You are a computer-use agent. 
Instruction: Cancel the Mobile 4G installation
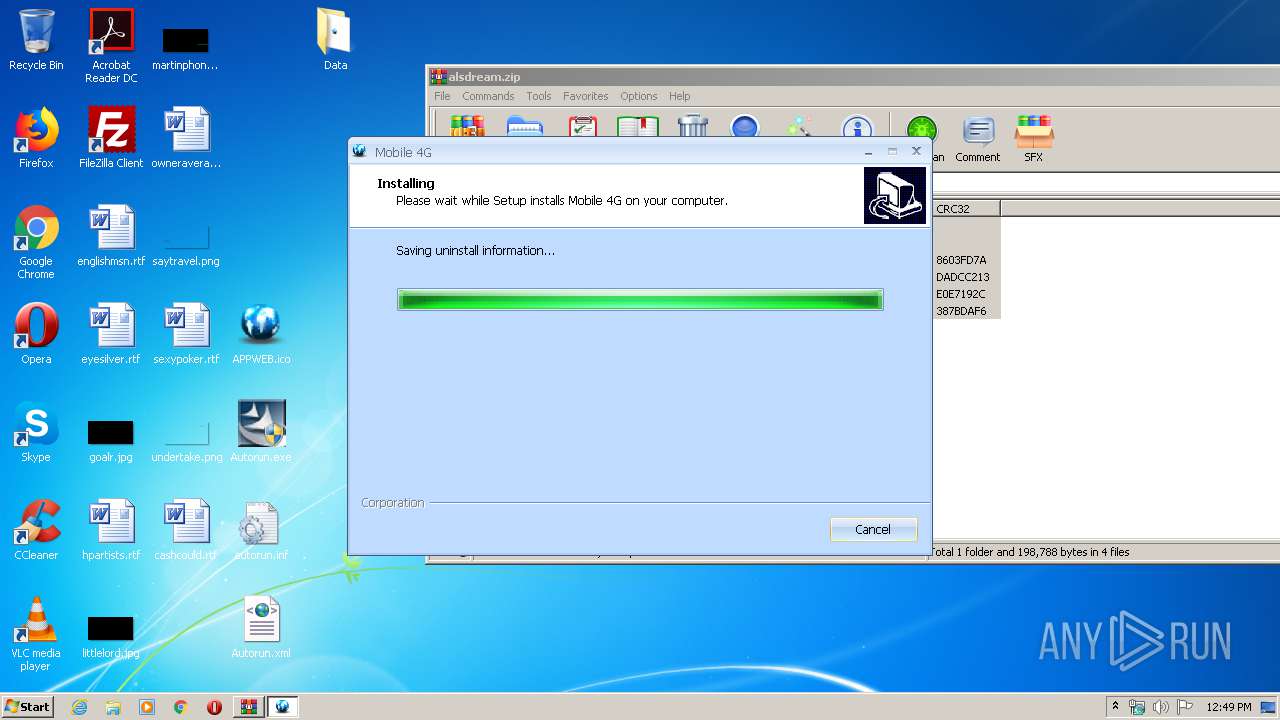click(x=873, y=529)
